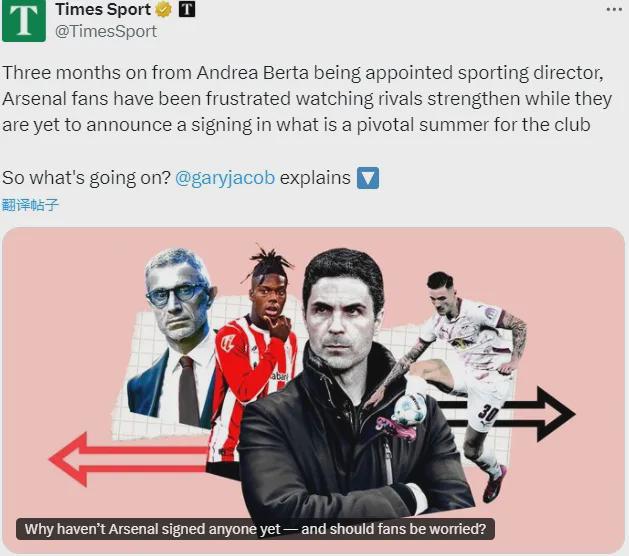Click the football in the card image
629x556 pixels.
409,408
